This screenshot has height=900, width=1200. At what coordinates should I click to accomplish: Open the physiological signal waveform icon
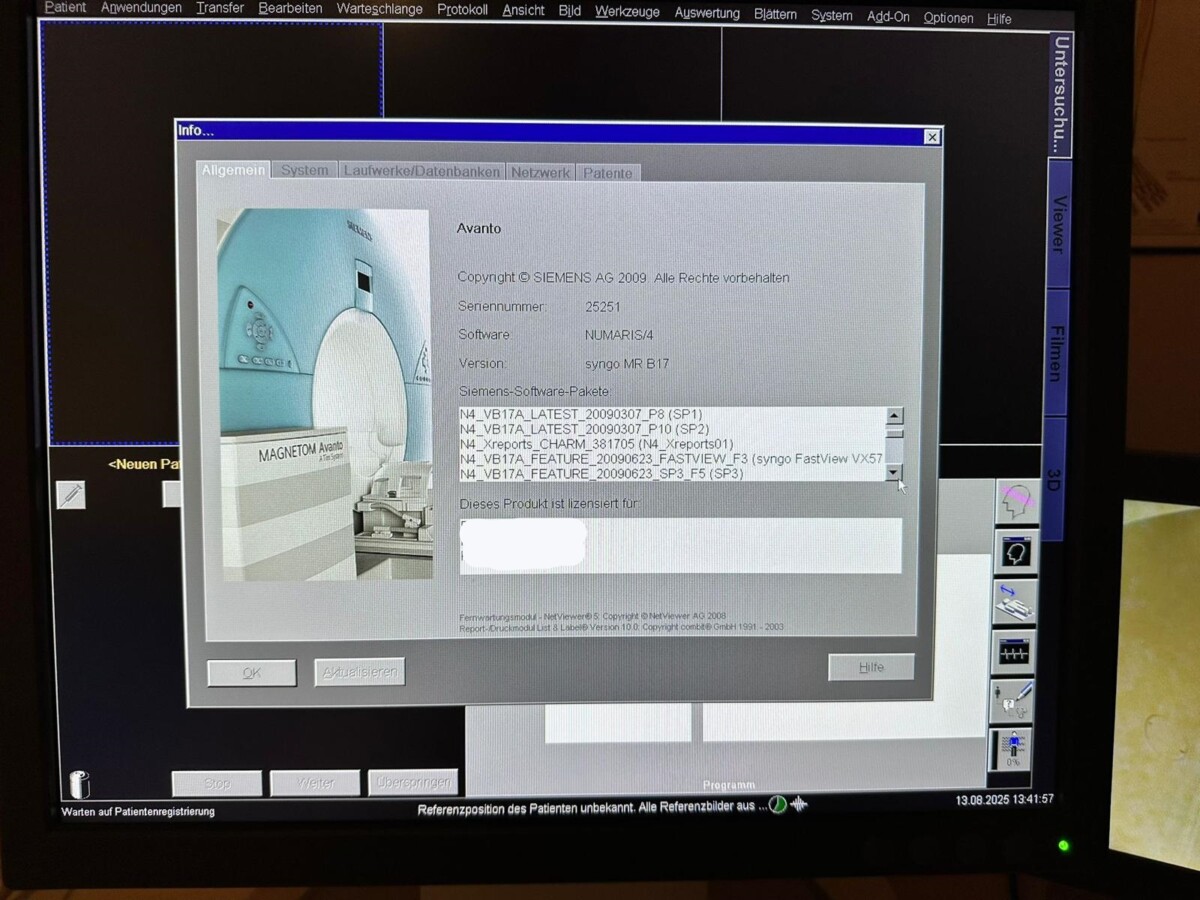(x=1015, y=653)
